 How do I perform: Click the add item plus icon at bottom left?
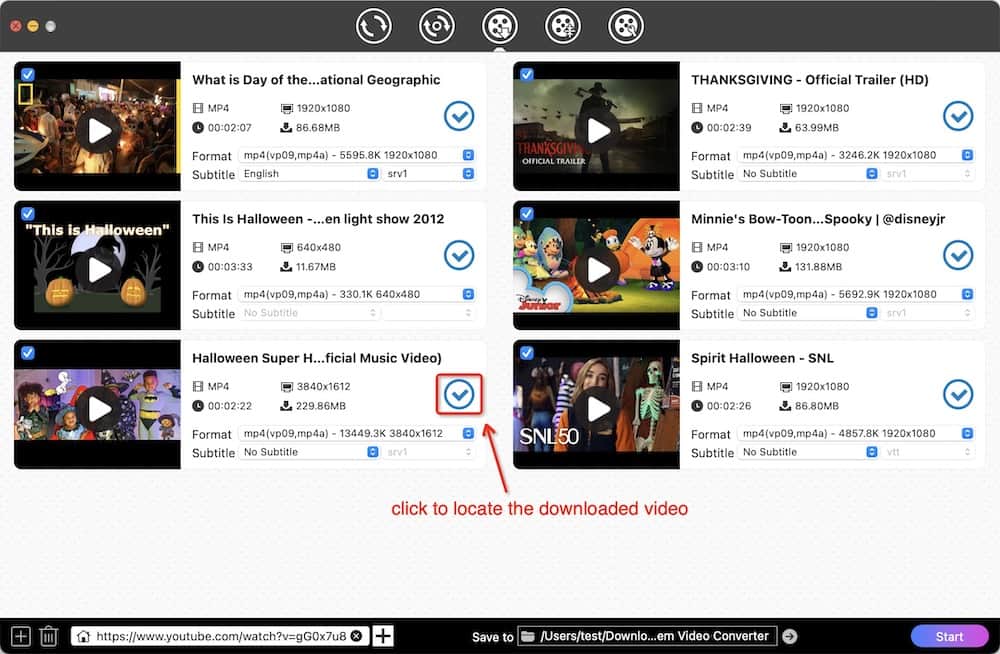20,636
